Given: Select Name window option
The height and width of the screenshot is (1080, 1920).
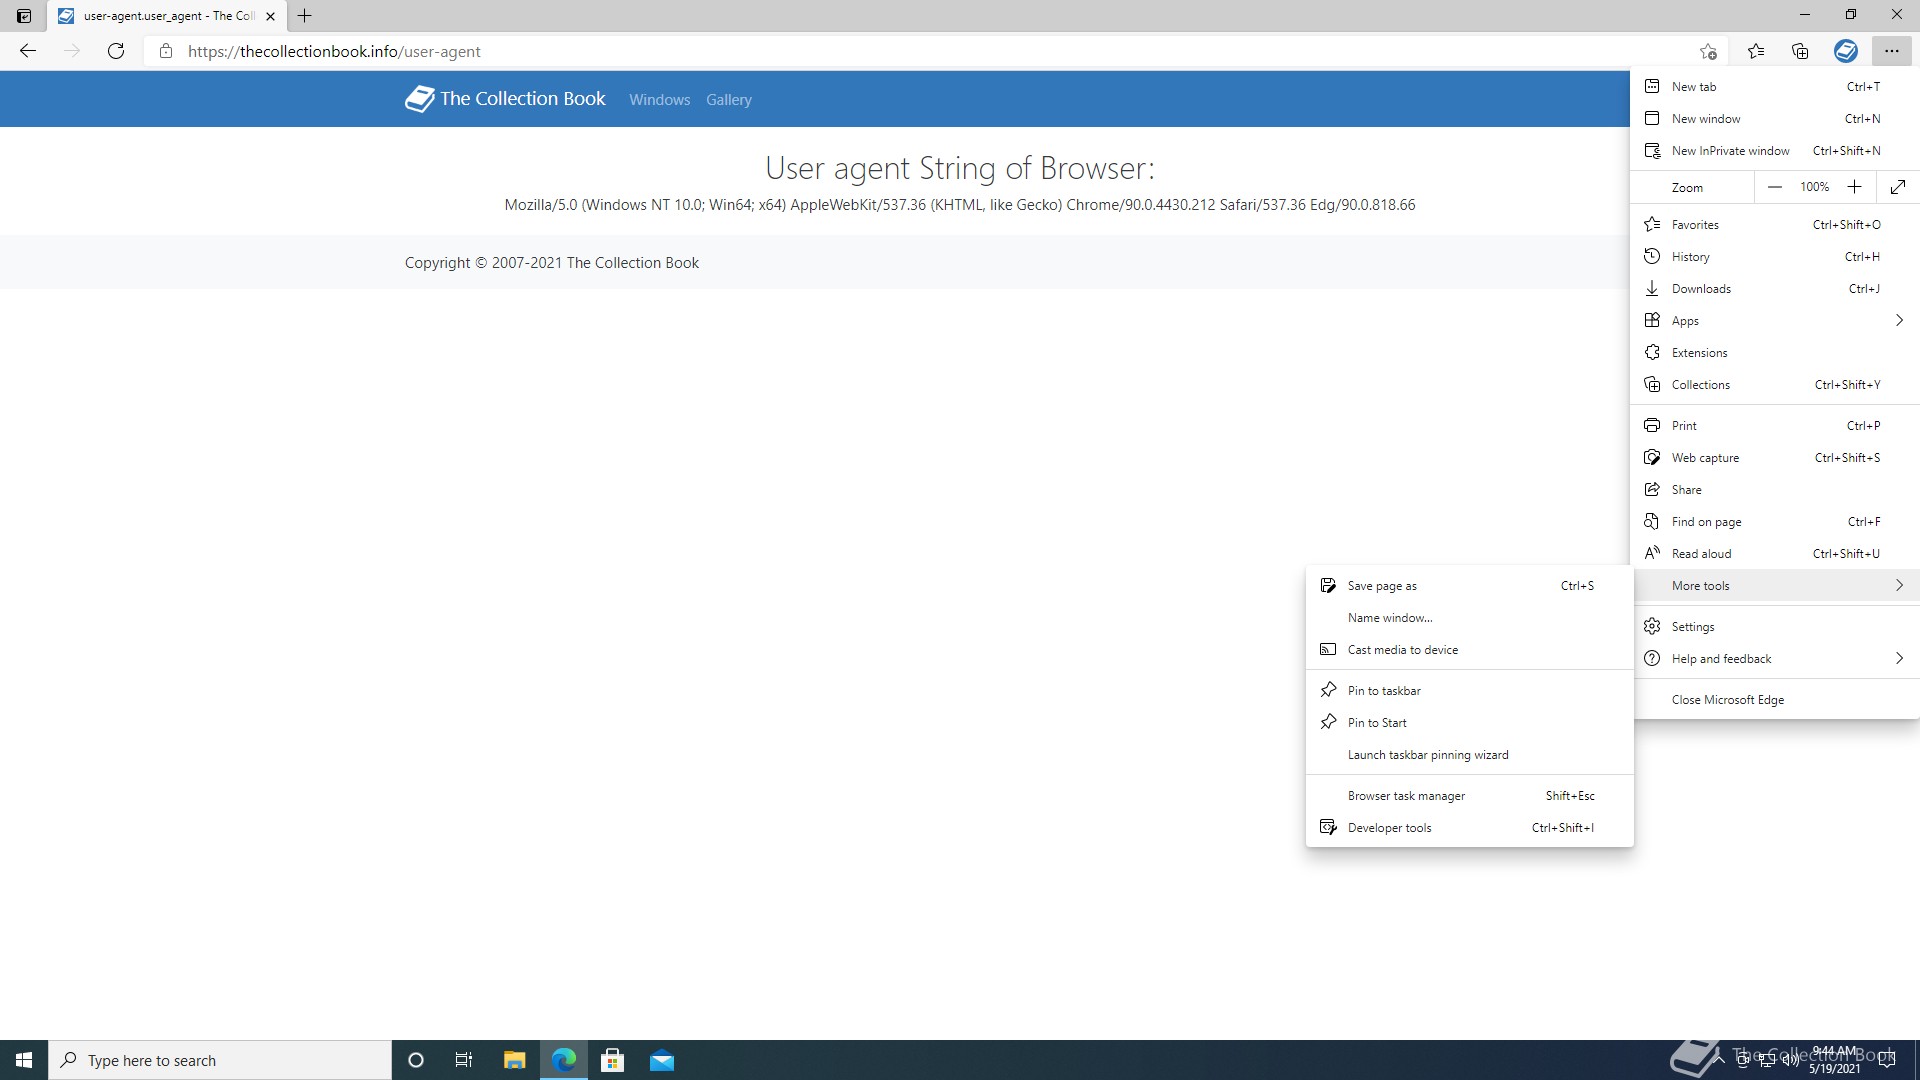Looking at the screenshot, I should tap(1469, 618).
